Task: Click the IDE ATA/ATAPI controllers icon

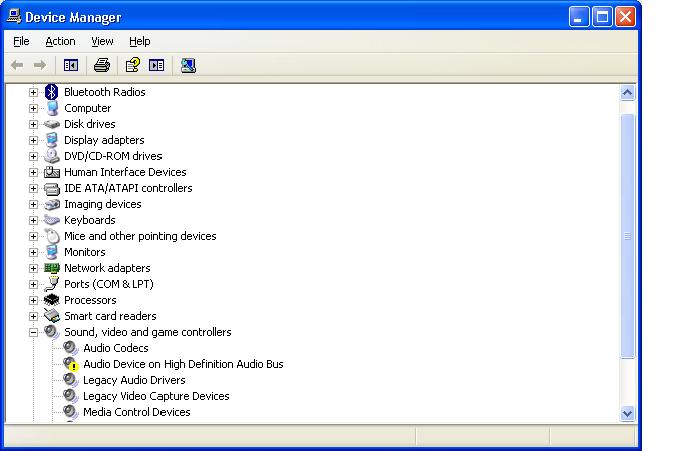Action: coord(52,188)
